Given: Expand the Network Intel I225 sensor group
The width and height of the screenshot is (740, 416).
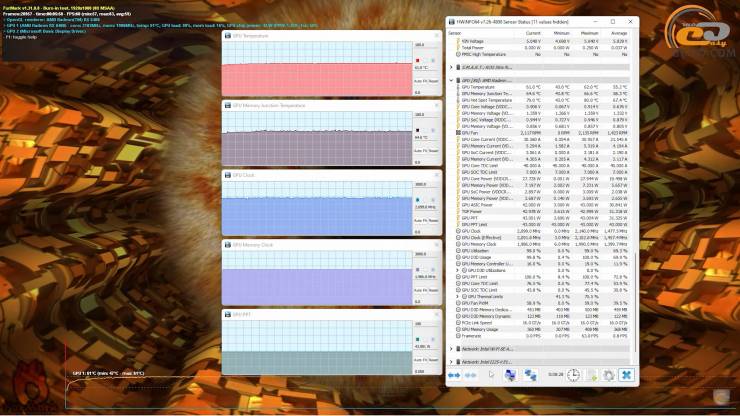Looking at the screenshot, I should 451,362.
